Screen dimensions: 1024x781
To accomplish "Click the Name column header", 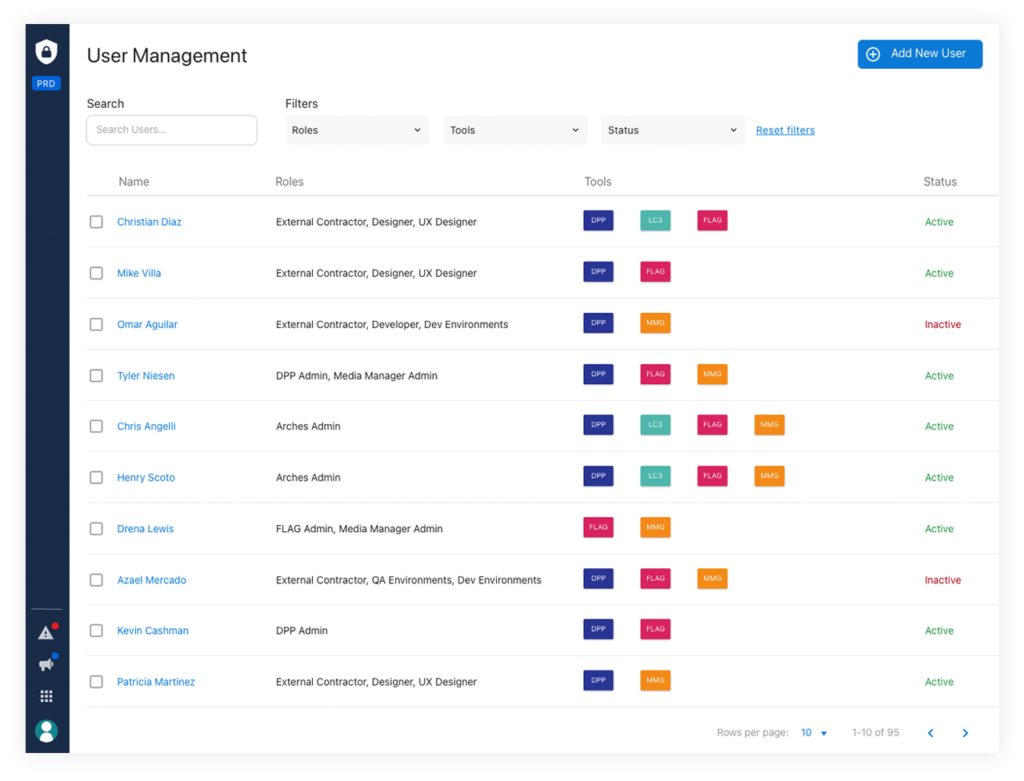I will pos(133,182).
